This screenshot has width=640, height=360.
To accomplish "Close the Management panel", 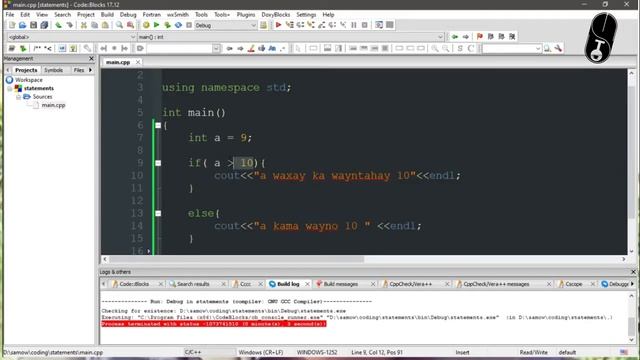I will tap(91, 59).
